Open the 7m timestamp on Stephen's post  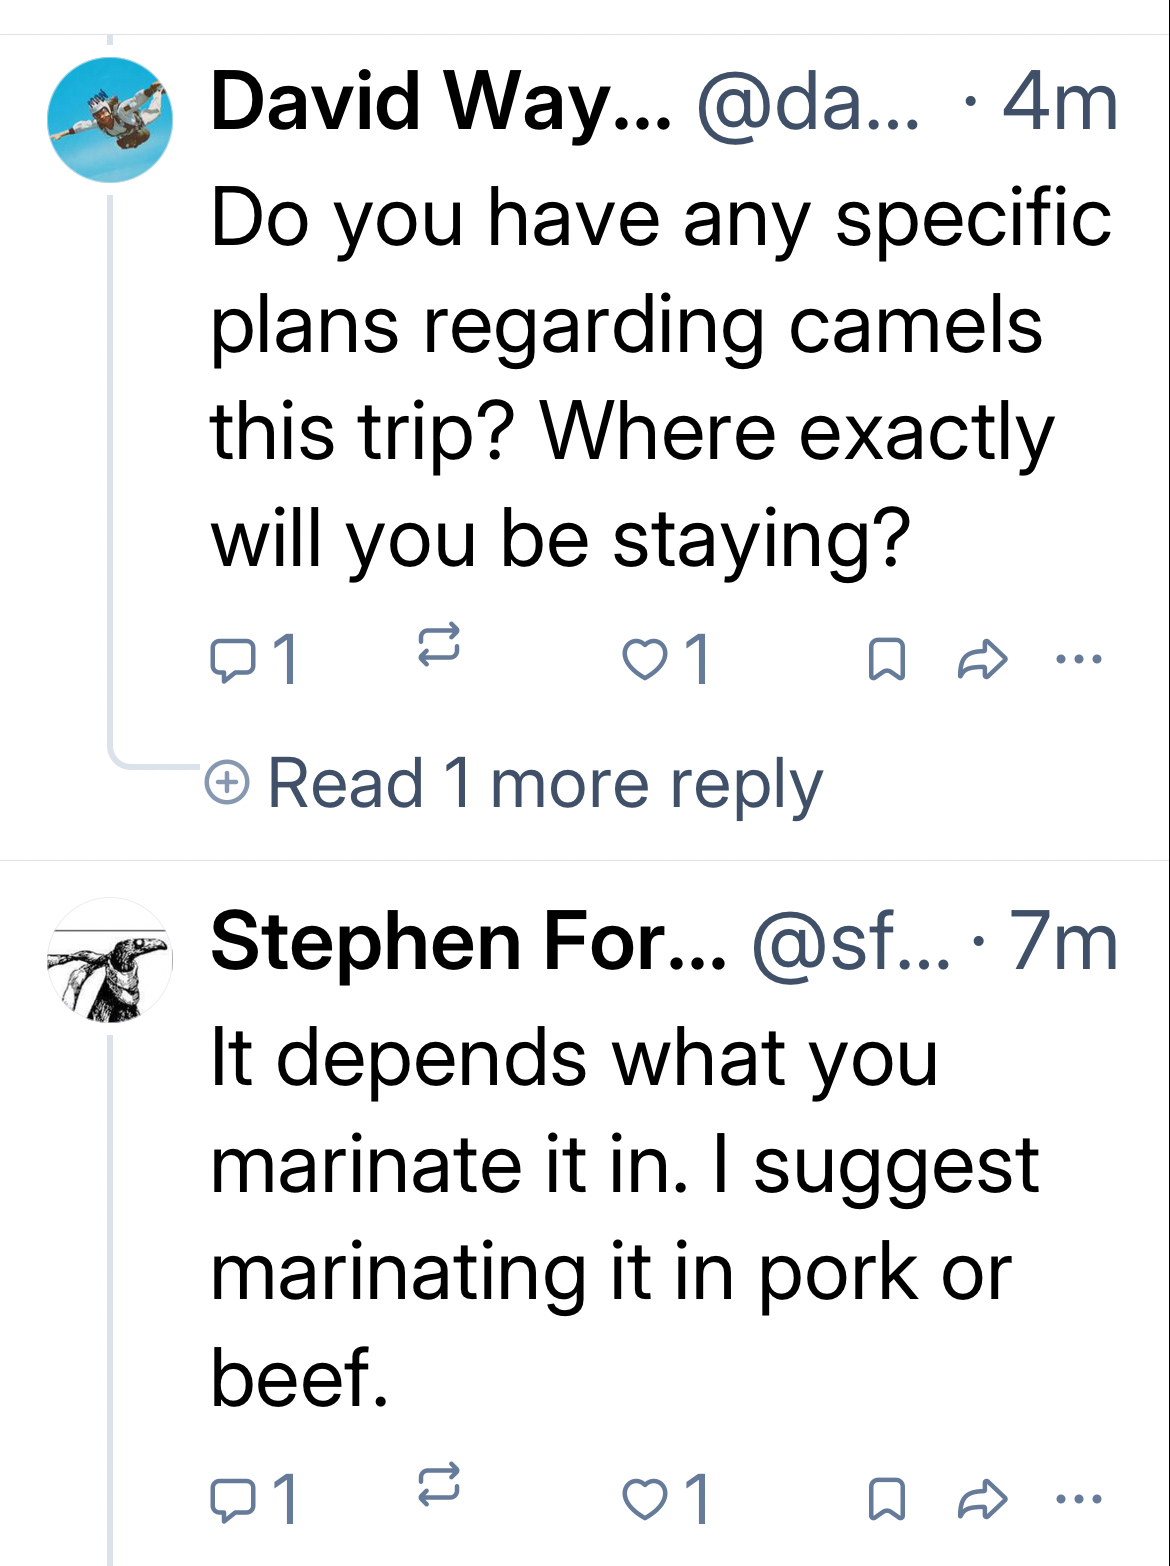(x=1062, y=942)
